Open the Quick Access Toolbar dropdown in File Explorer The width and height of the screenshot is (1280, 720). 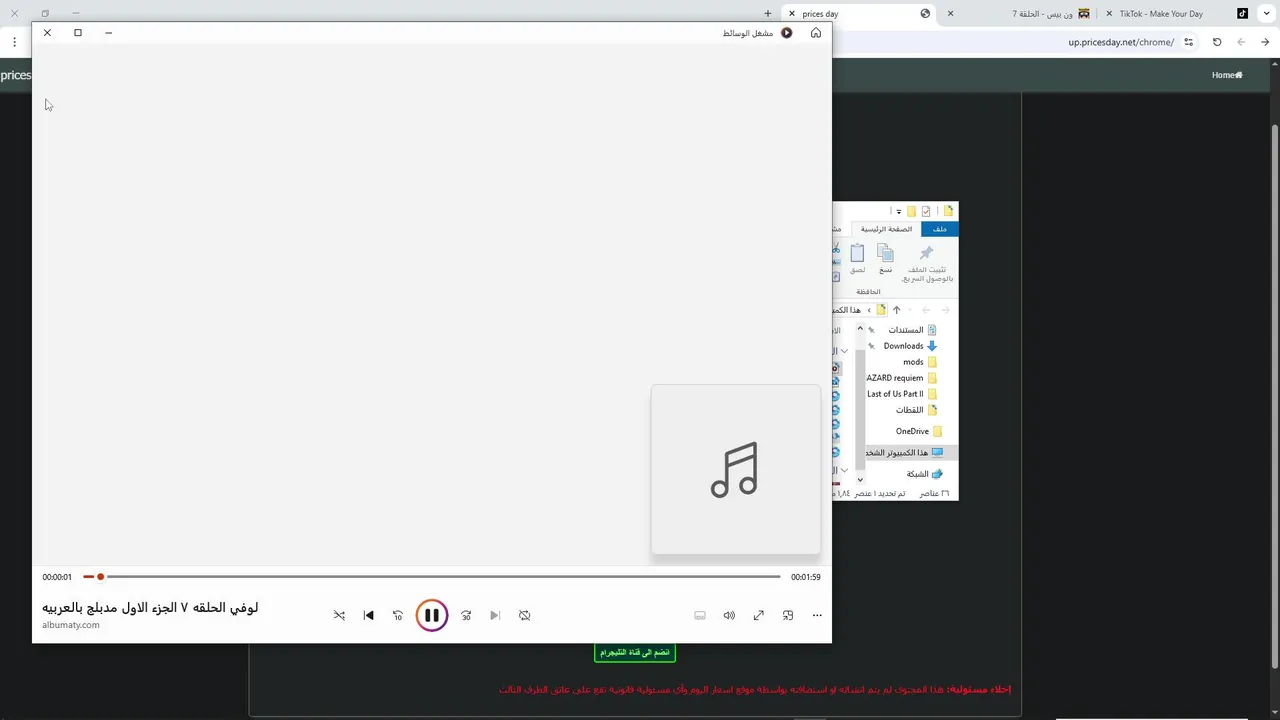(899, 211)
